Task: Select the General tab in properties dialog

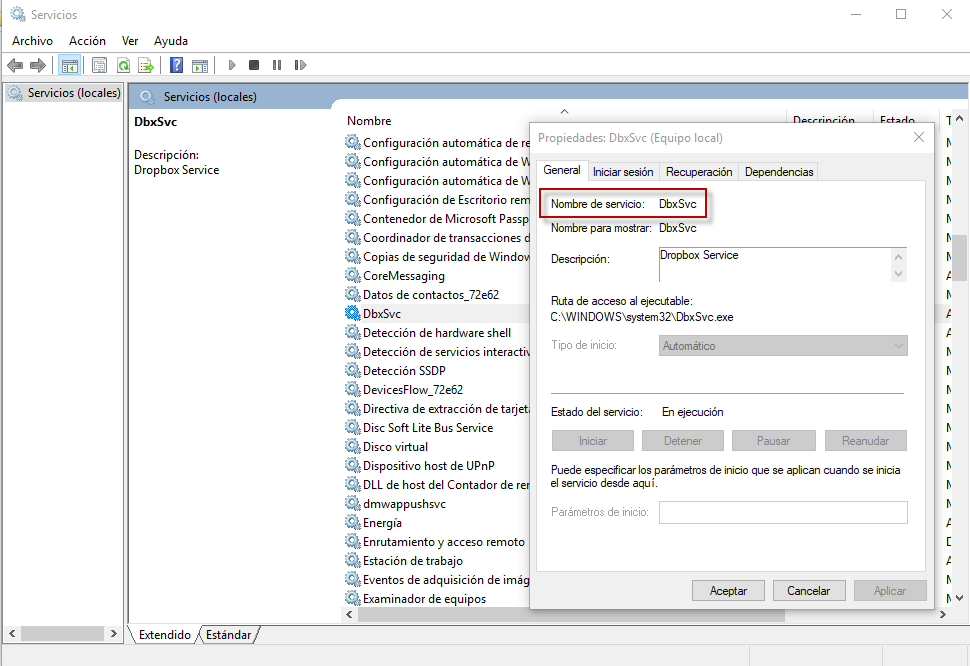Action: tap(562, 170)
